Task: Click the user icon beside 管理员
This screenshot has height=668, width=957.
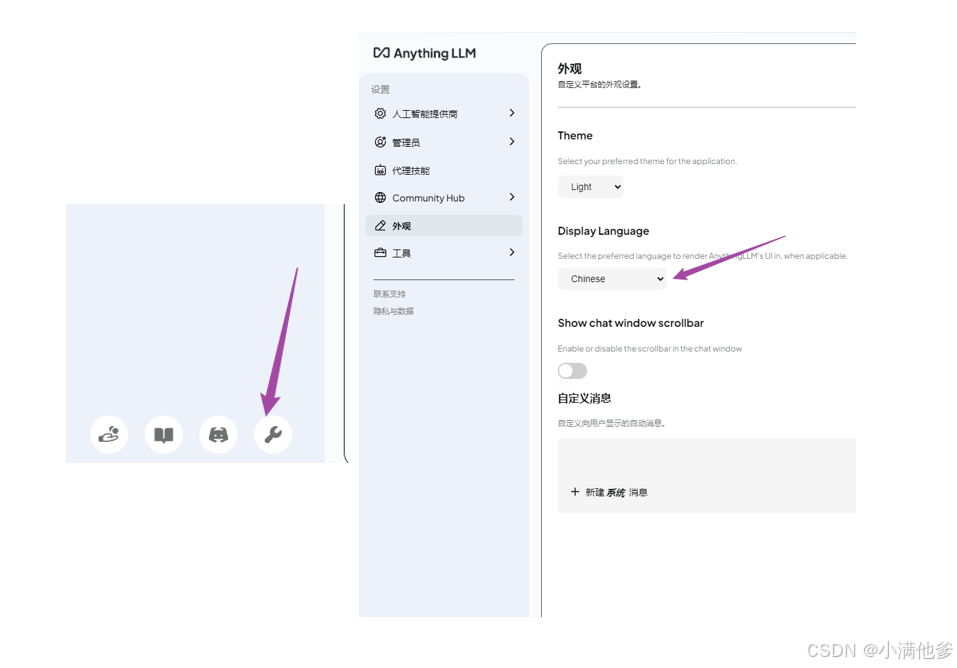Action: tap(380, 142)
